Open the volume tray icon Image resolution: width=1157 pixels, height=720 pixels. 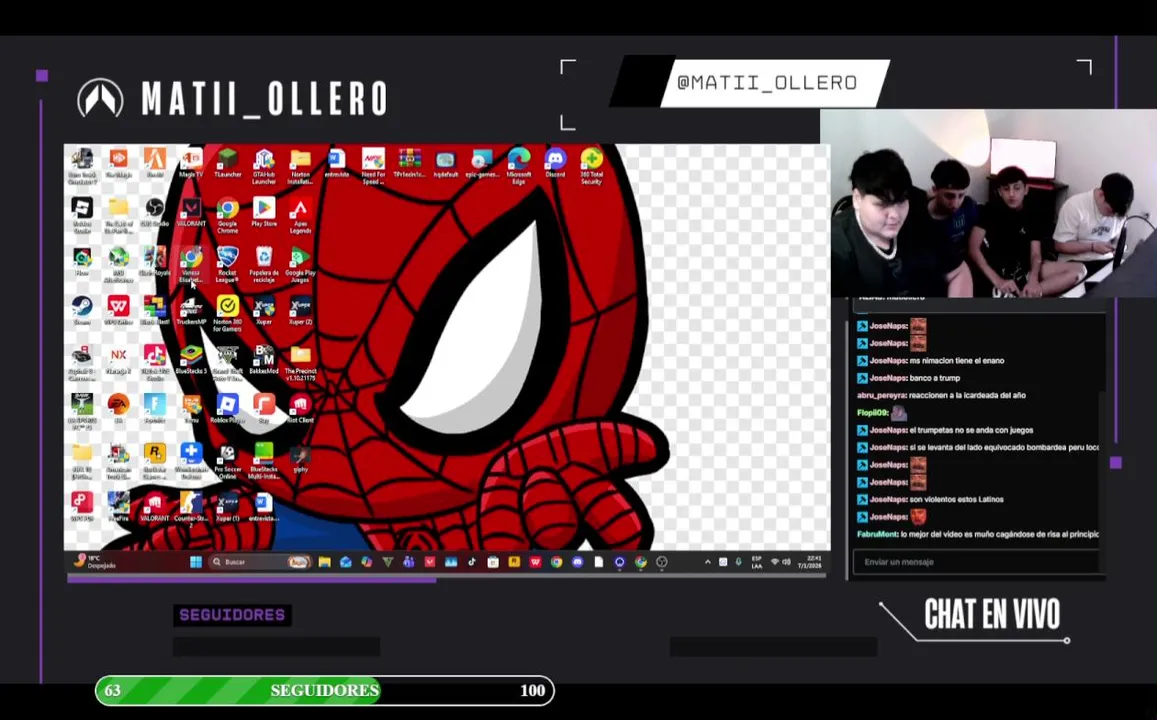coord(787,562)
